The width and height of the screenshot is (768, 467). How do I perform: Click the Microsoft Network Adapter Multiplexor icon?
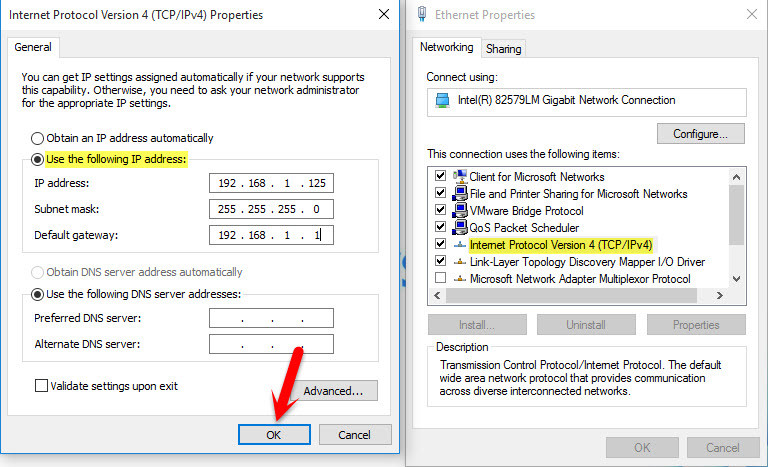(x=460, y=279)
